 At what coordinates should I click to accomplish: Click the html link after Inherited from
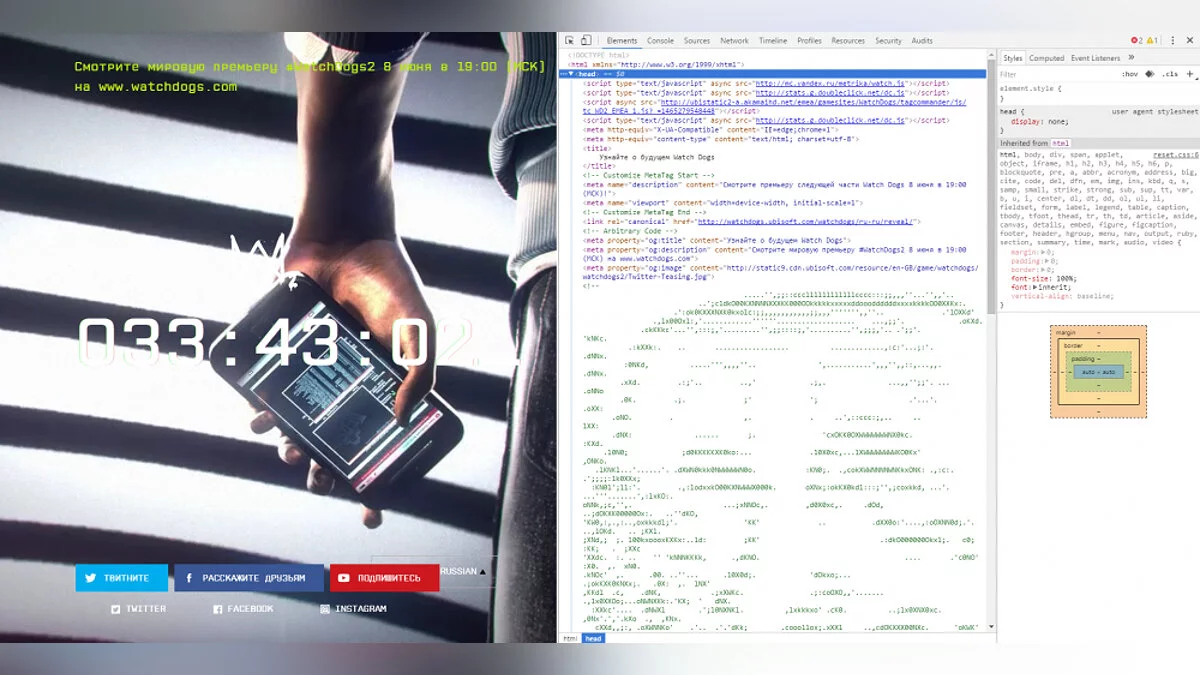[1060, 143]
